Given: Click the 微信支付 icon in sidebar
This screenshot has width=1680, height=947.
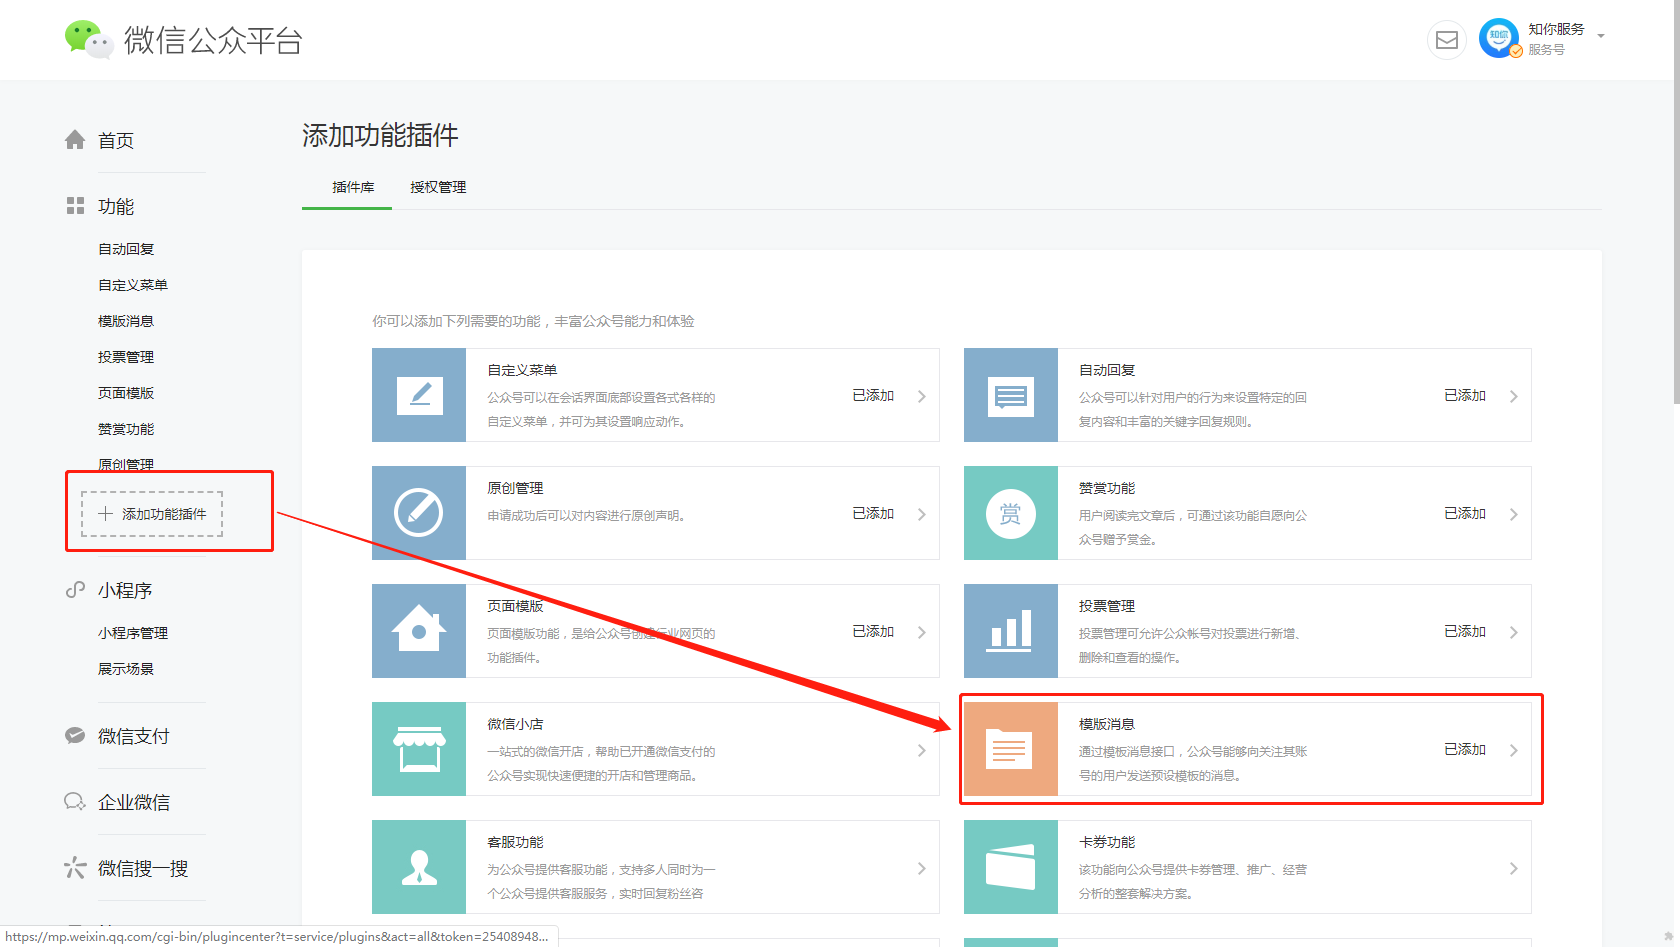Looking at the screenshot, I should point(75,736).
